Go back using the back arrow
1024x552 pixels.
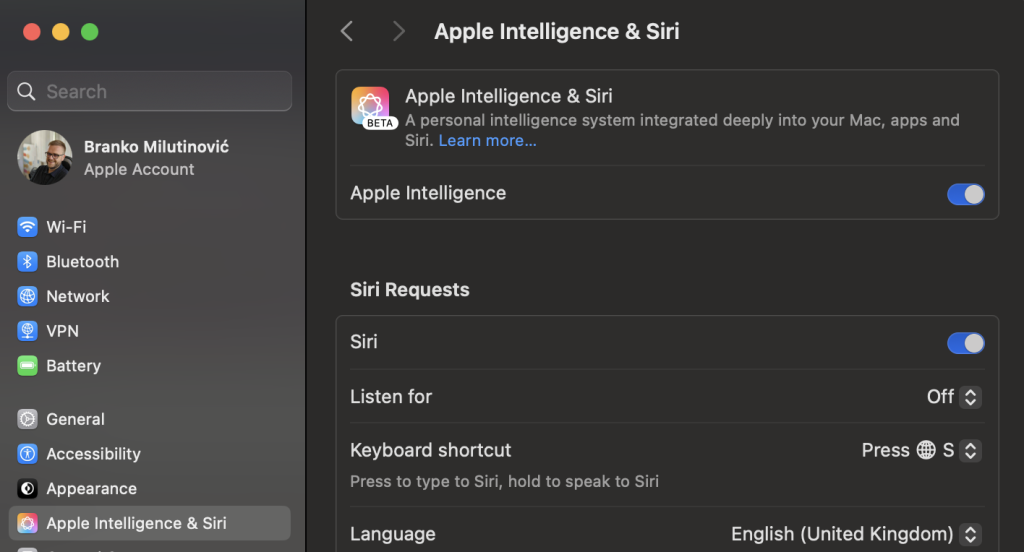point(347,31)
